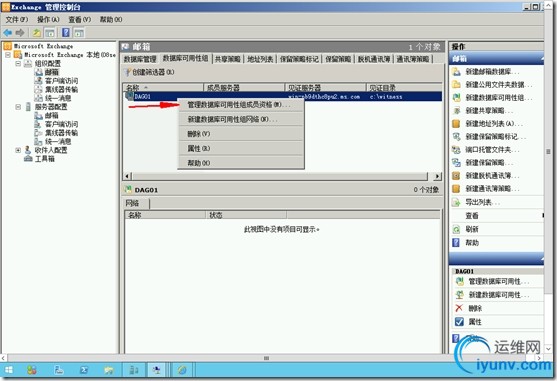Choose 属性(R) in the context menu
This screenshot has width=557, height=381.
tap(241, 148)
